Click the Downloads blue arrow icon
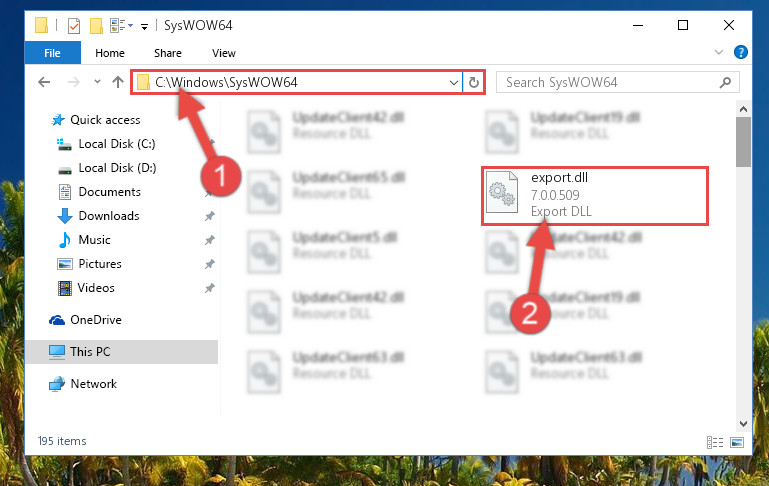Viewport: 769px width, 486px height. (x=65, y=216)
